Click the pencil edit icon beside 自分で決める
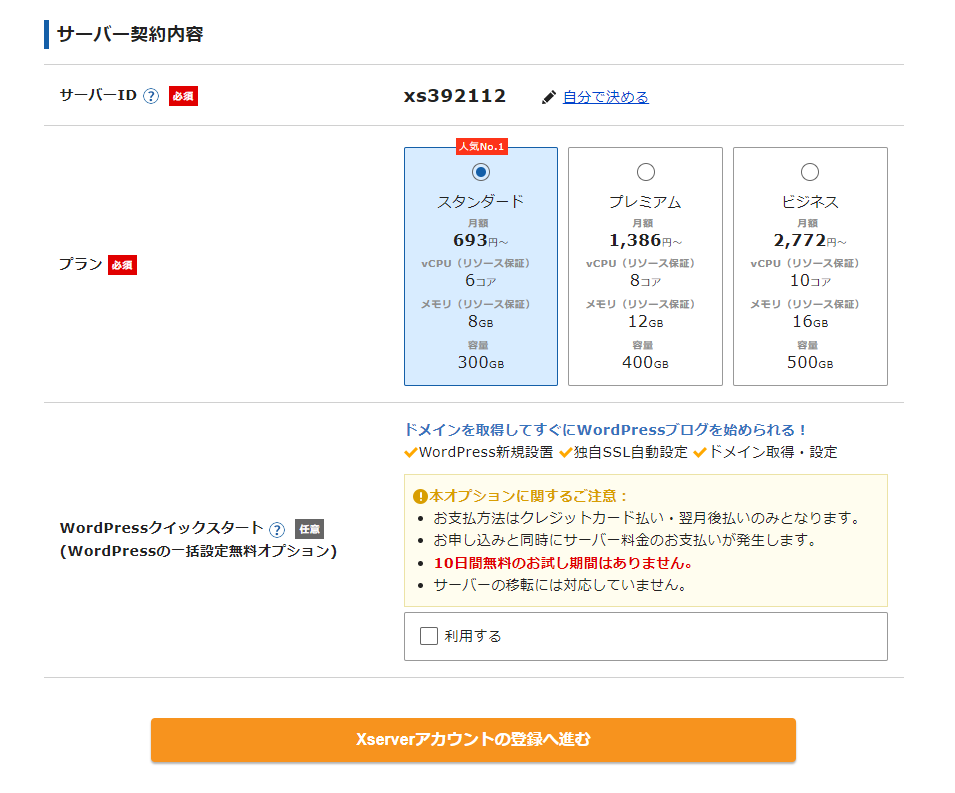The width and height of the screenshot is (955, 793). (x=550, y=96)
